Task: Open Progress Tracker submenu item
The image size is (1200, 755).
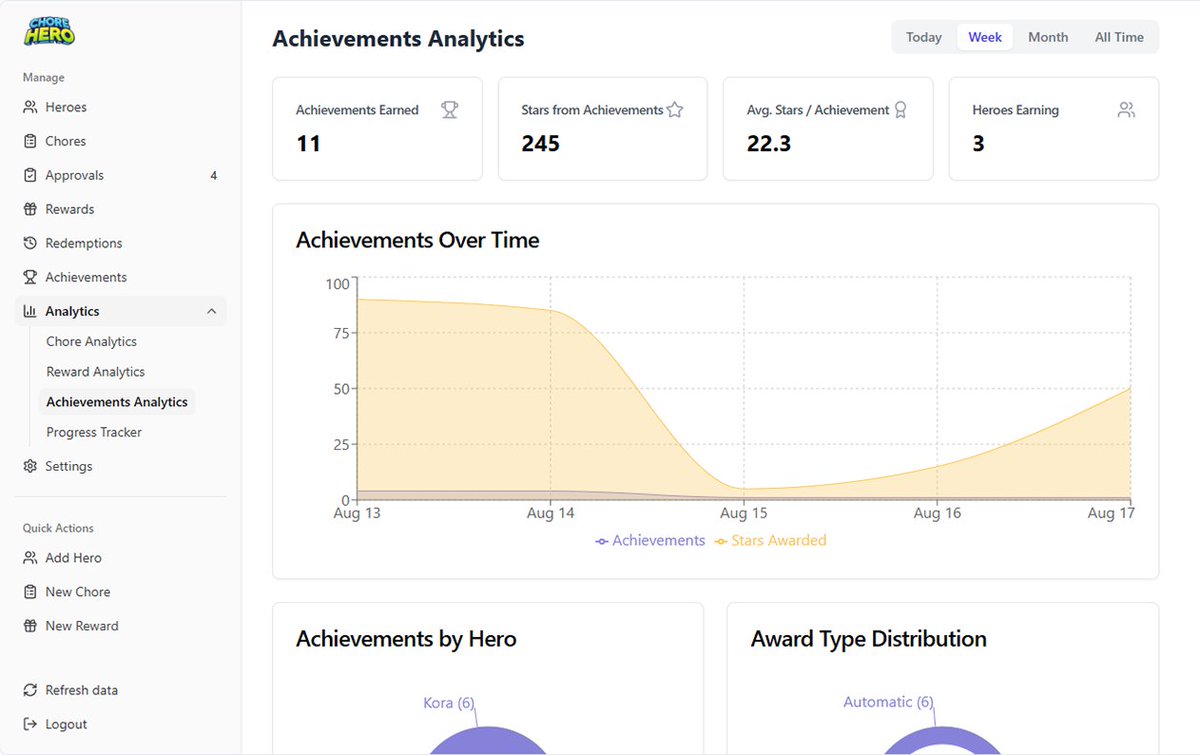Action: click(x=94, y=432)
